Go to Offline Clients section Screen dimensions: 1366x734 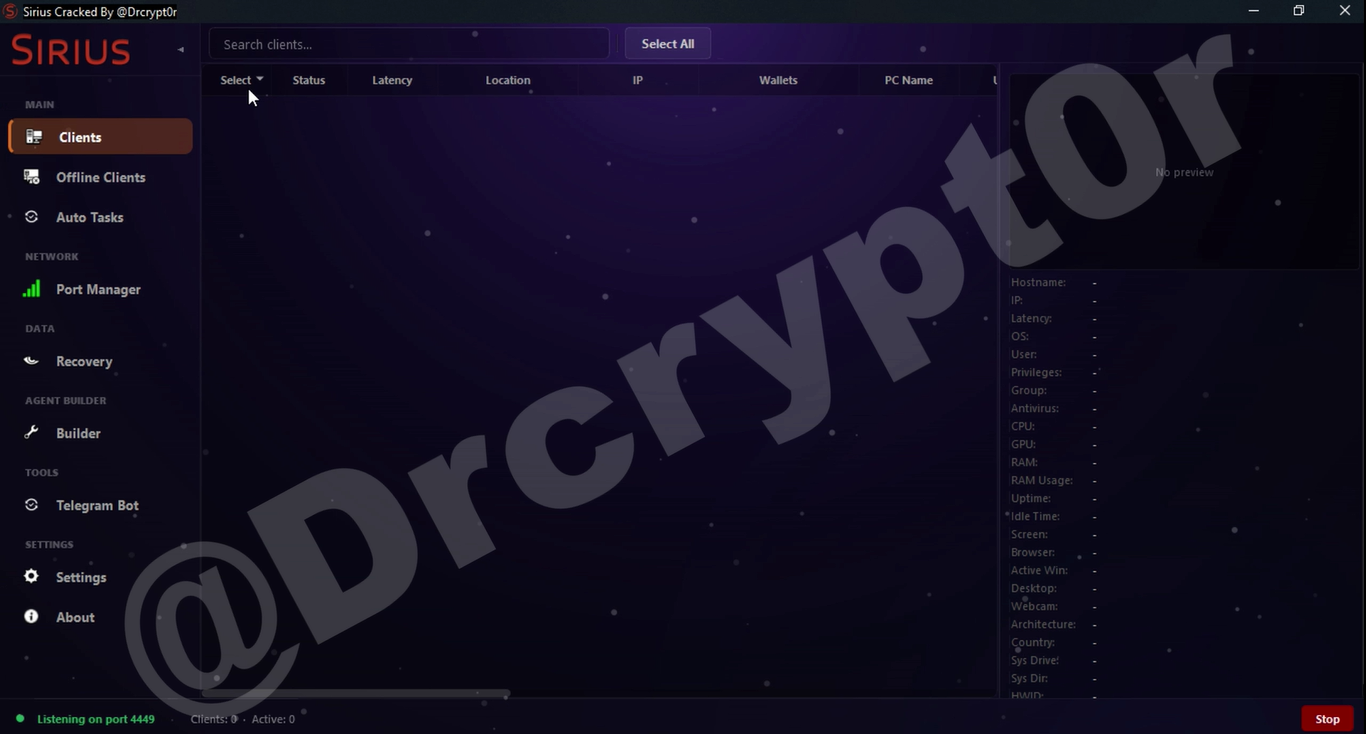100,177
